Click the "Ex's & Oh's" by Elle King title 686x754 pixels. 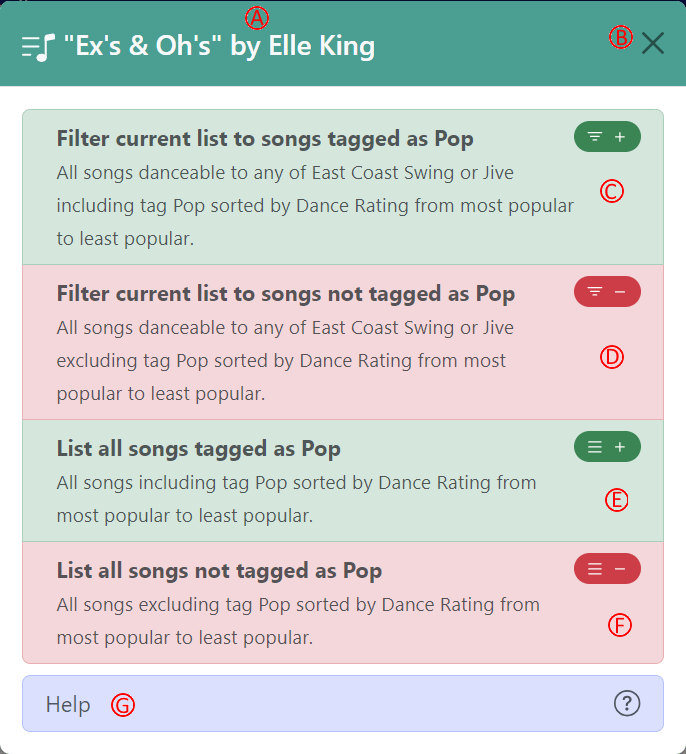click(226, 47)
